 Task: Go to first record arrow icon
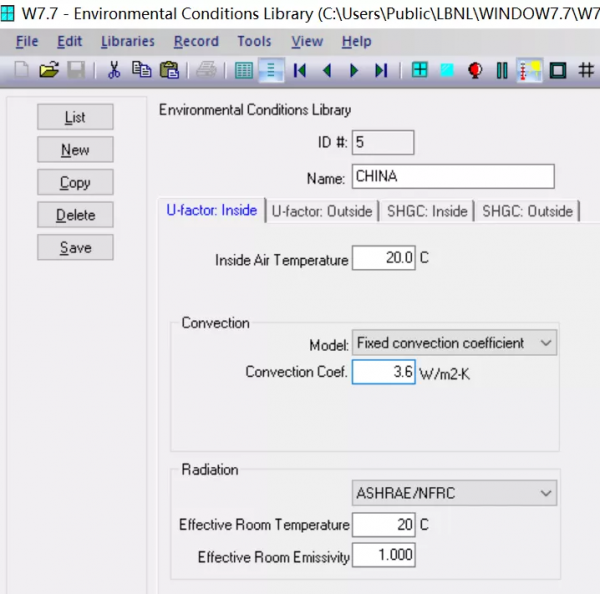(x=299, y=70)
